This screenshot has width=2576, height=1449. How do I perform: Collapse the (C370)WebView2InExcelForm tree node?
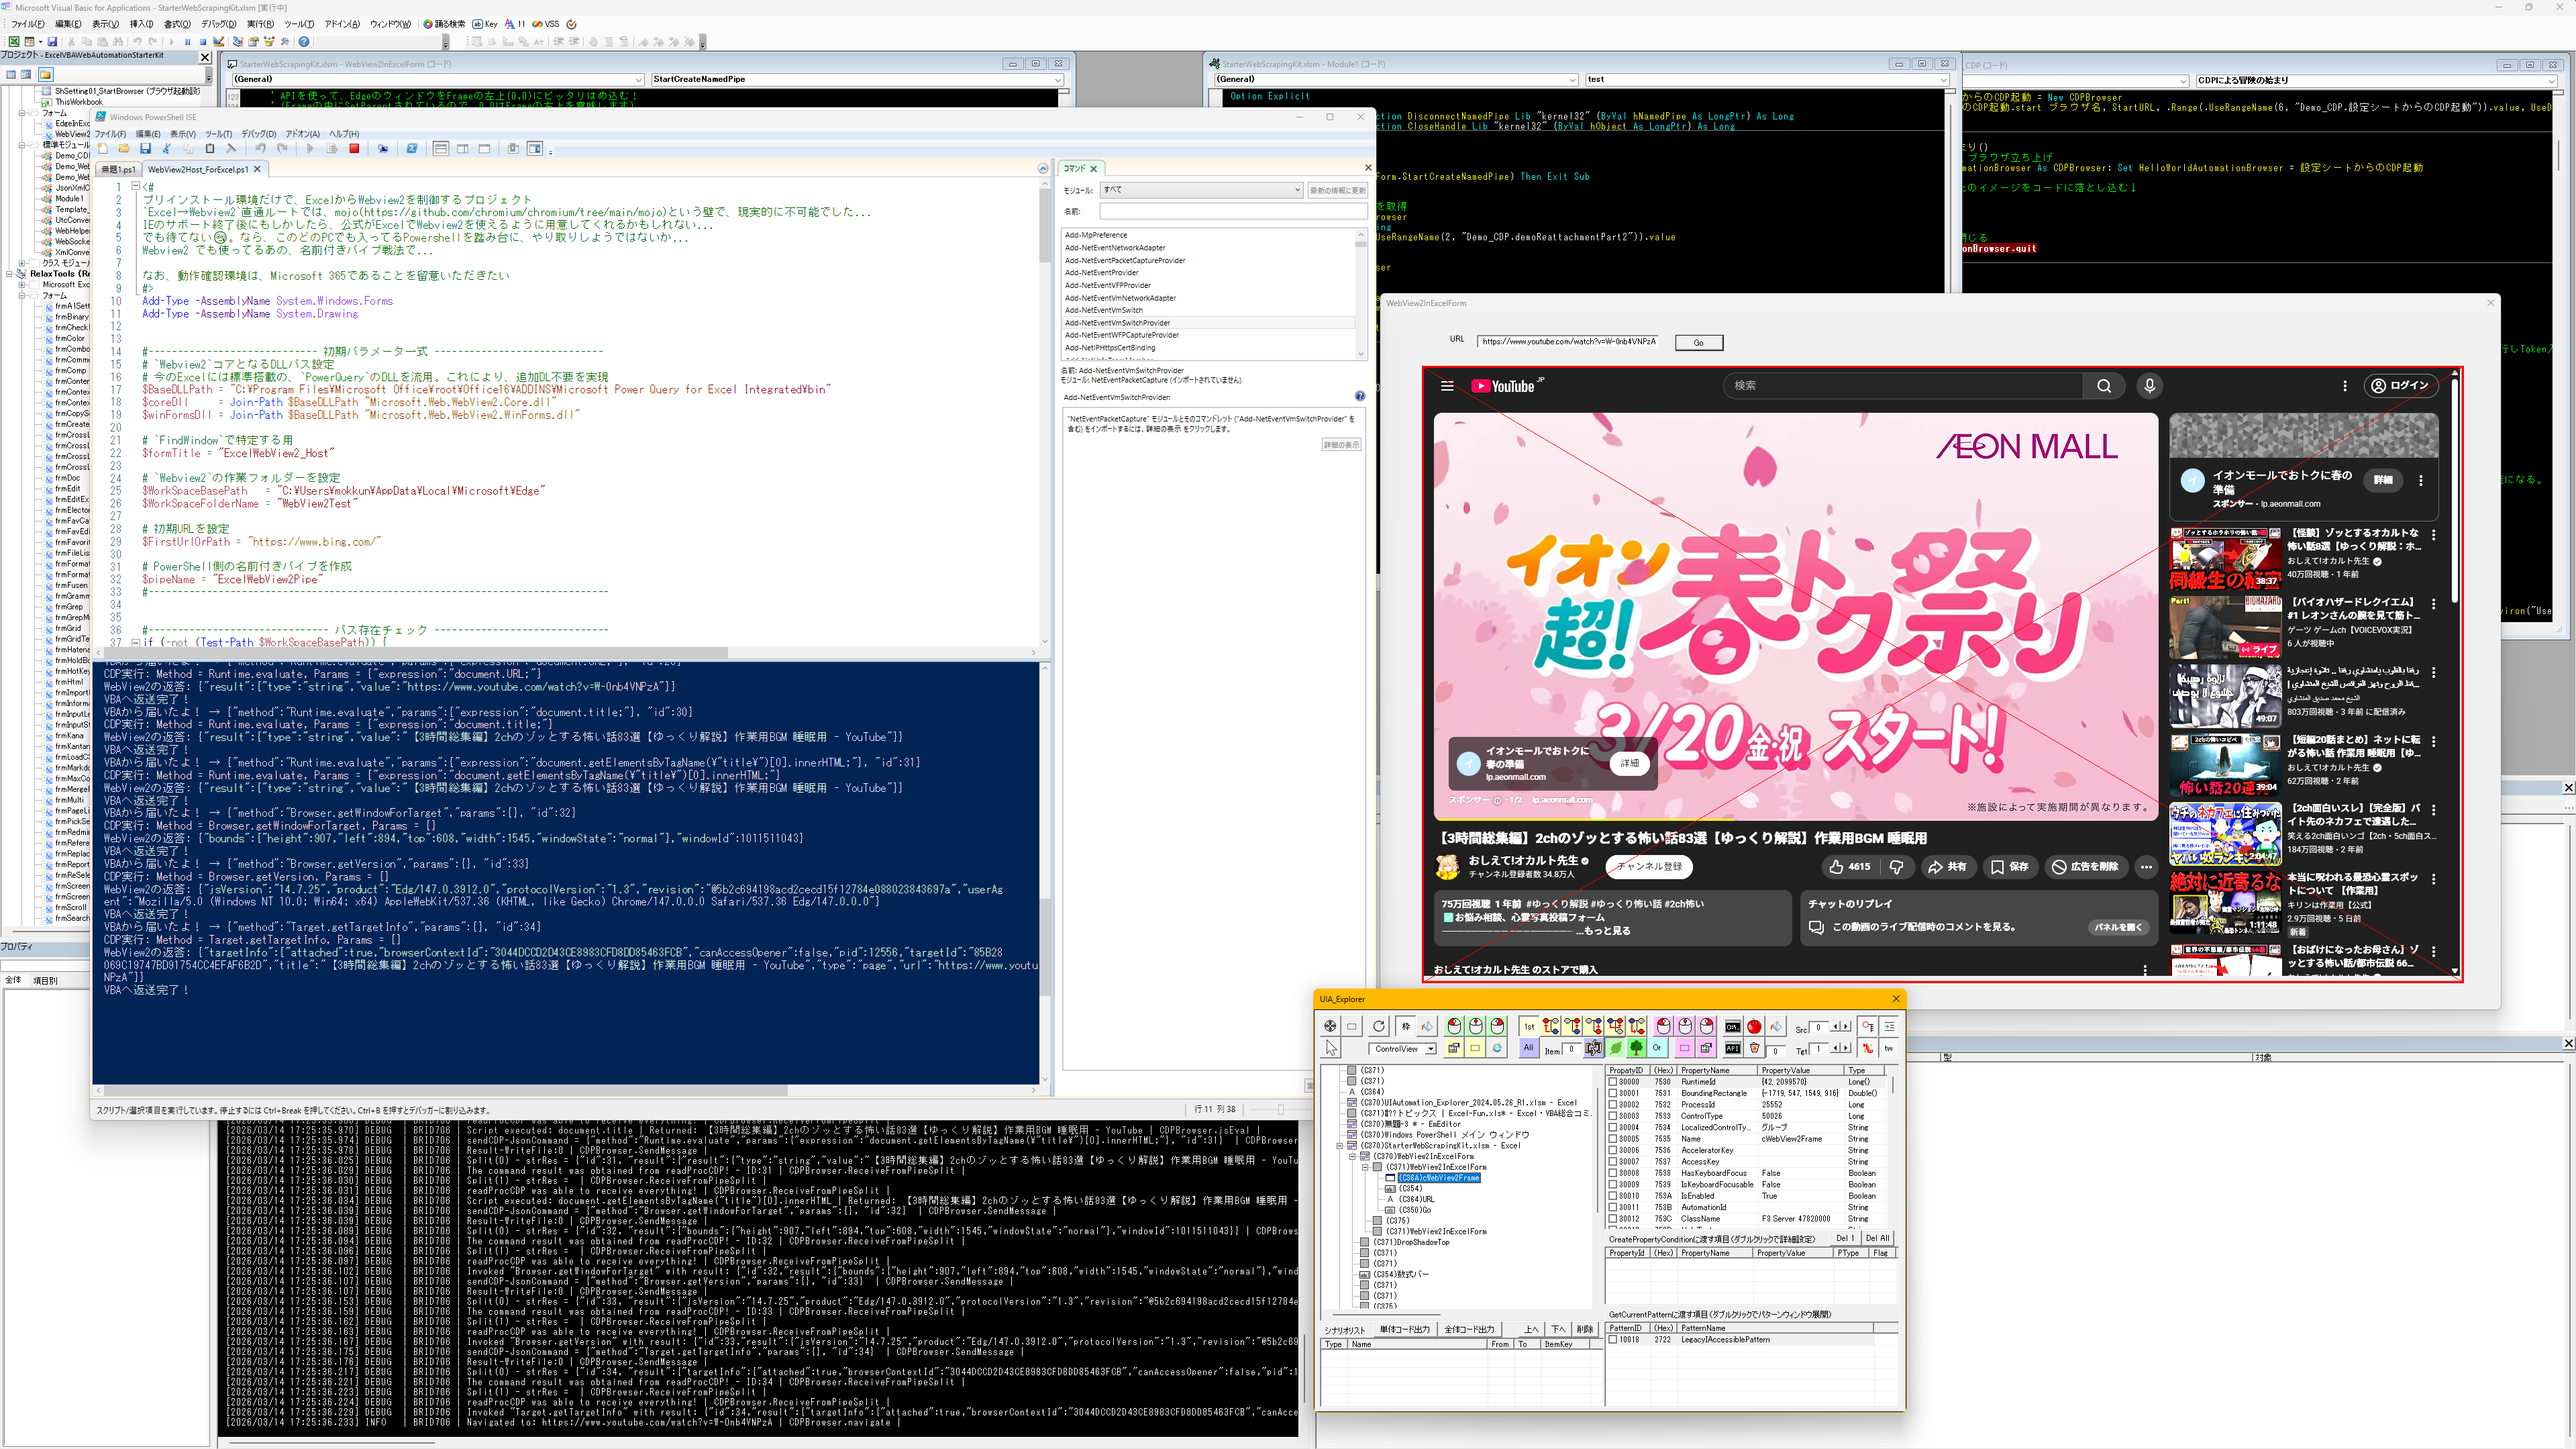1352,1157
